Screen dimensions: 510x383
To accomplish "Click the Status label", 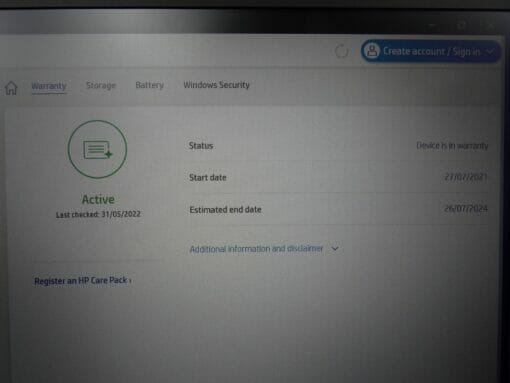I will coord(201,146).
